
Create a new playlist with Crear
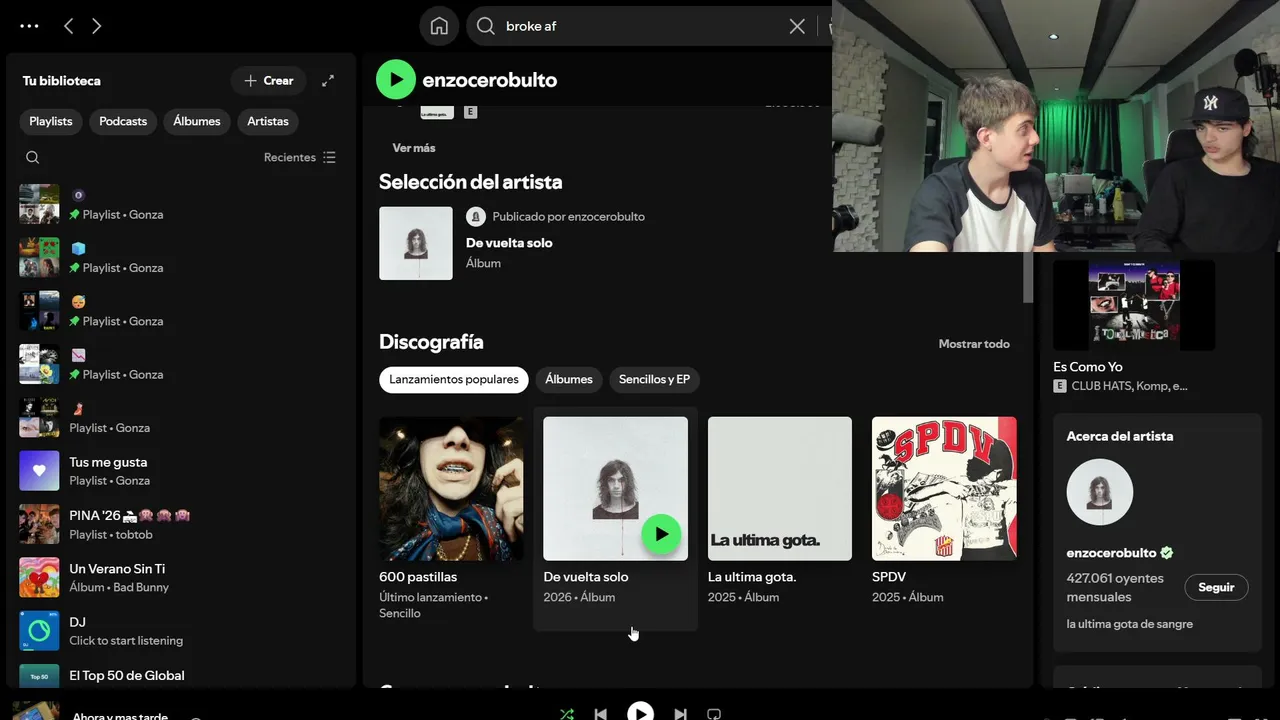point(269,81)
